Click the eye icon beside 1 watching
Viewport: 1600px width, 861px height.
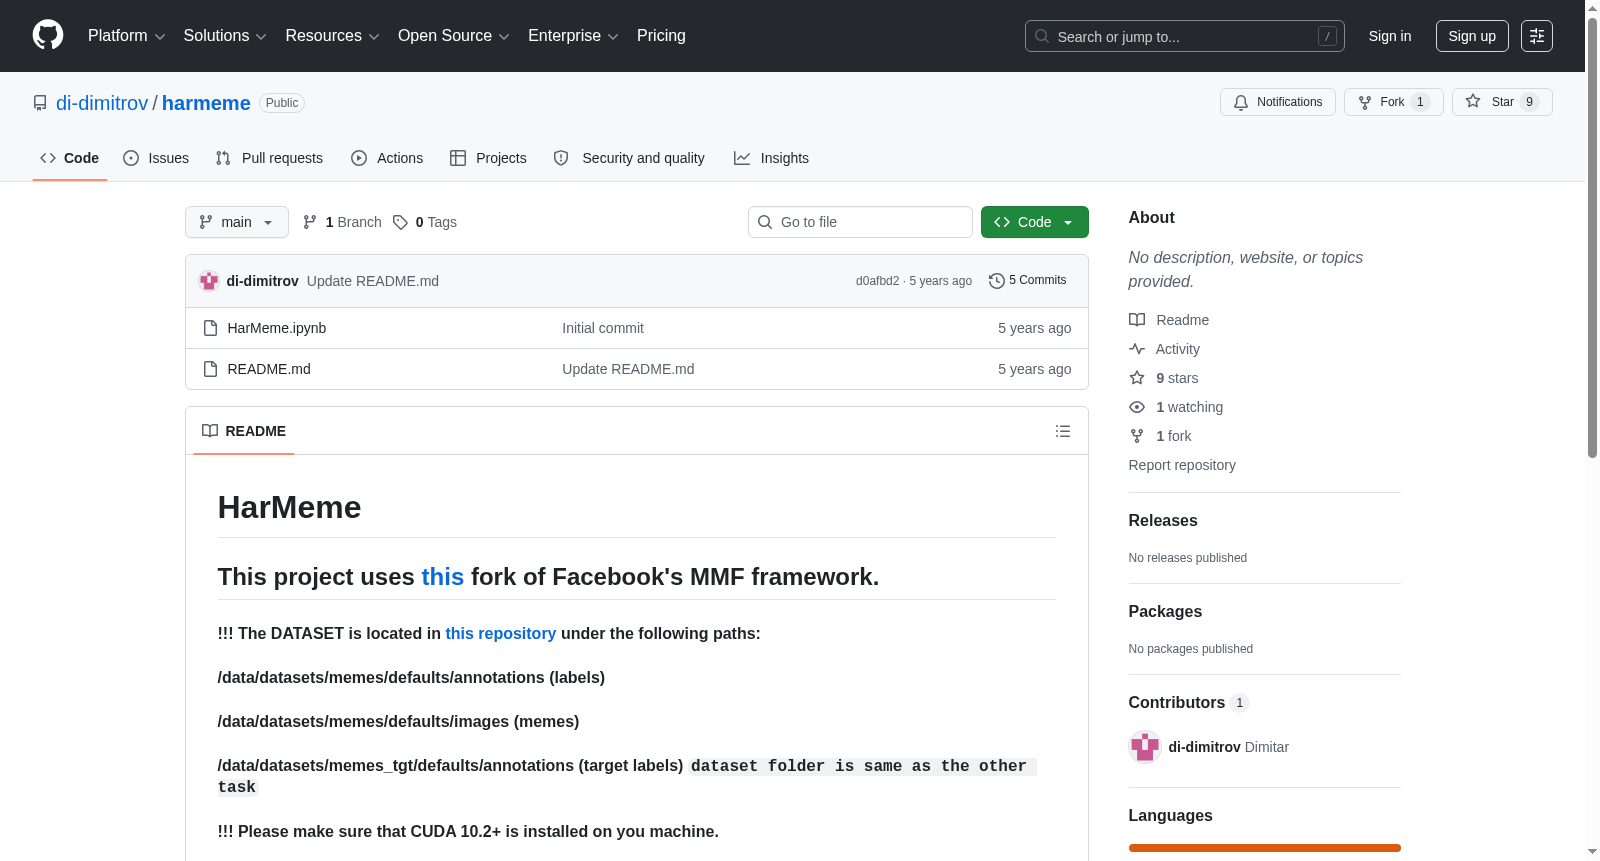(x=1137, y=407)
